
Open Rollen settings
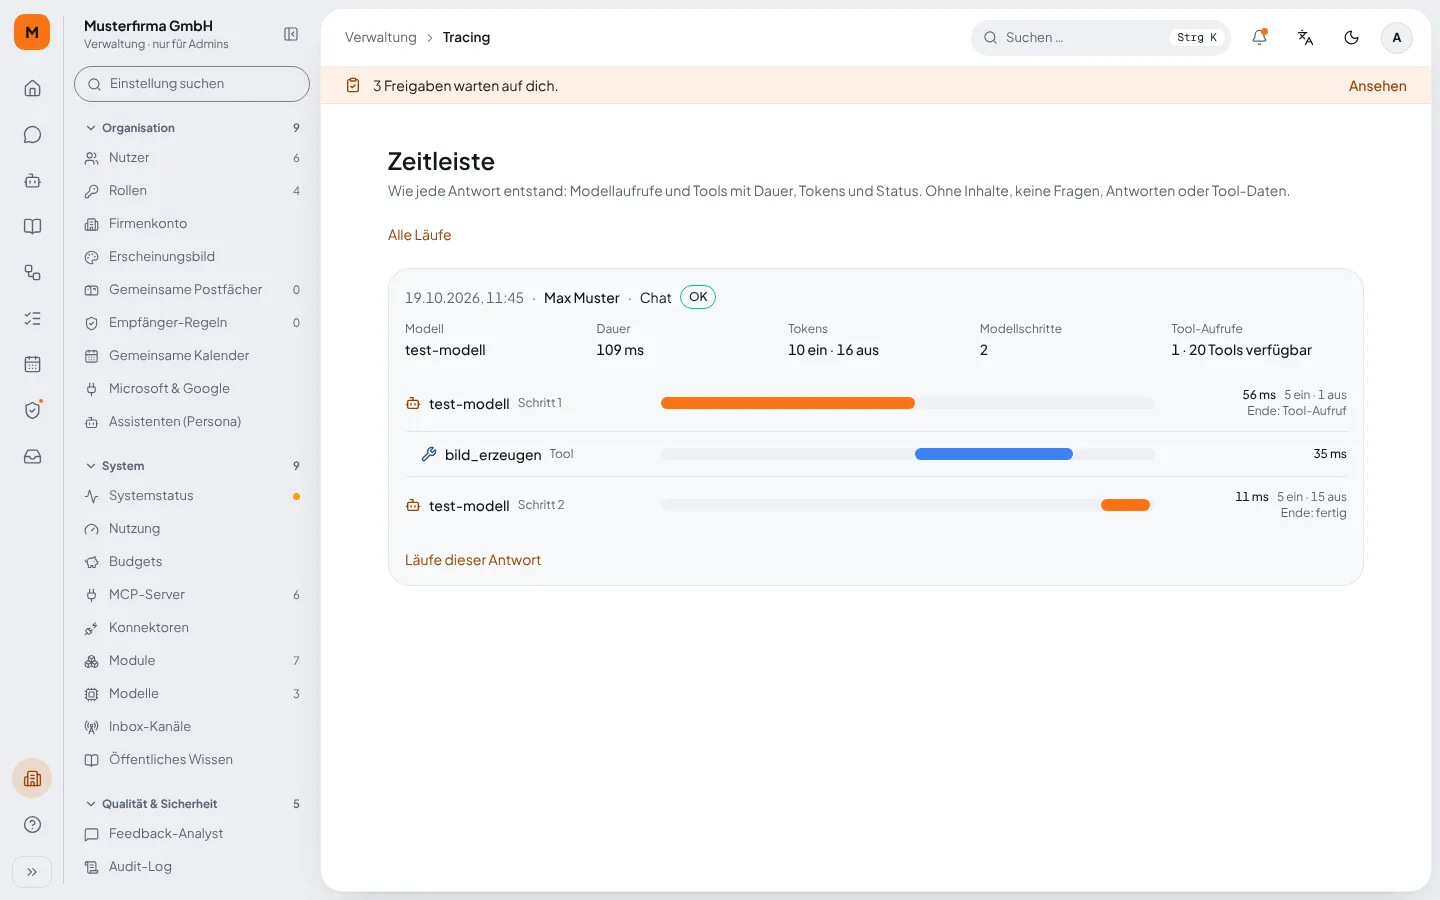point(192,191)
